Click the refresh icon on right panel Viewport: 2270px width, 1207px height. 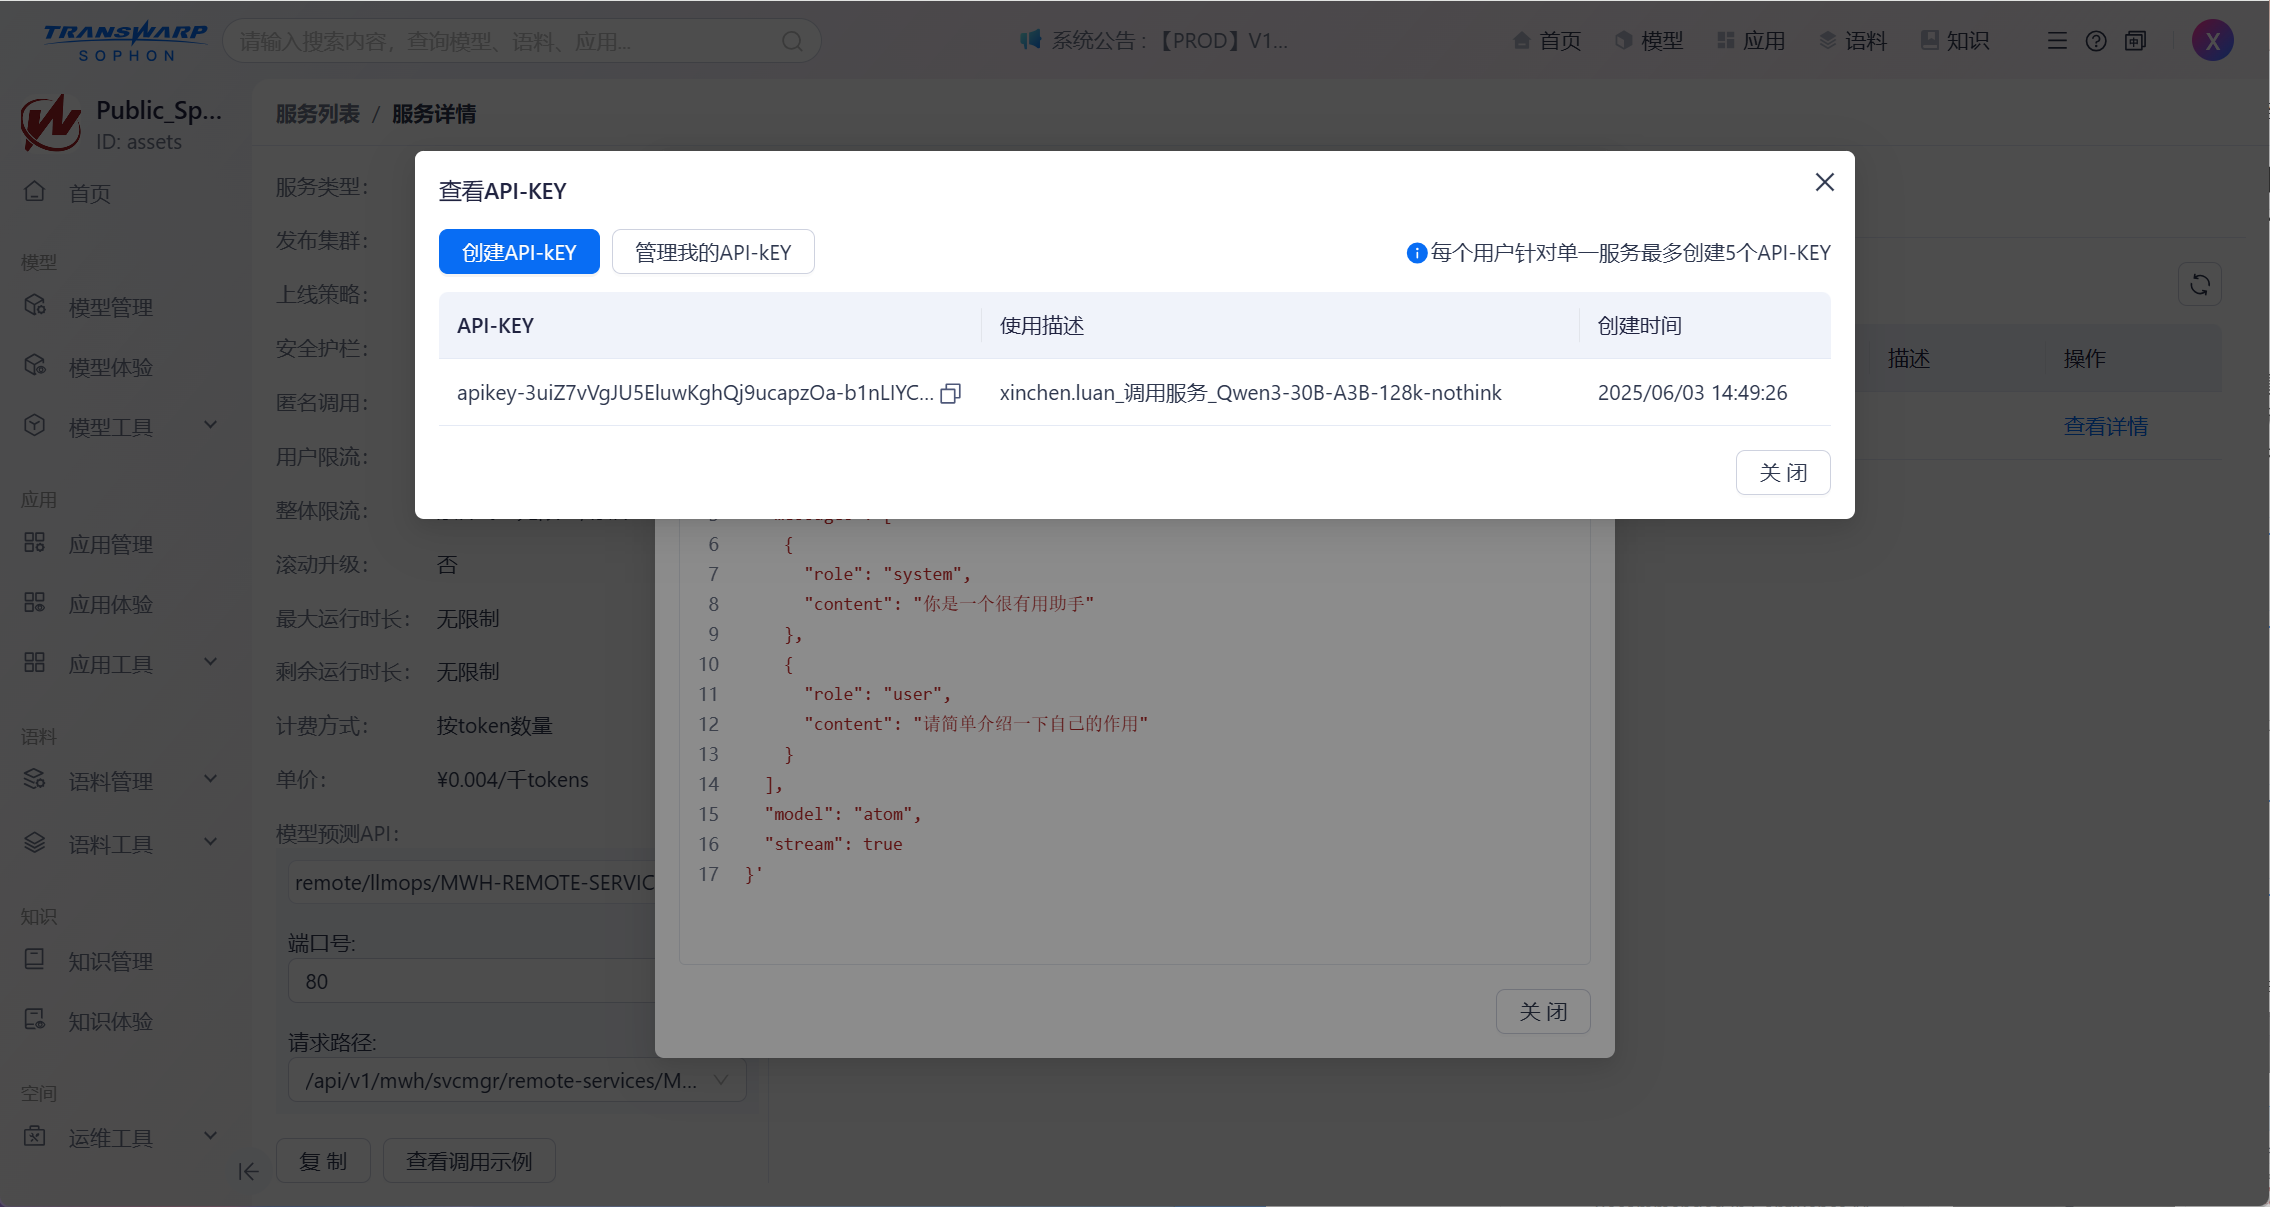click(2199, 284)
